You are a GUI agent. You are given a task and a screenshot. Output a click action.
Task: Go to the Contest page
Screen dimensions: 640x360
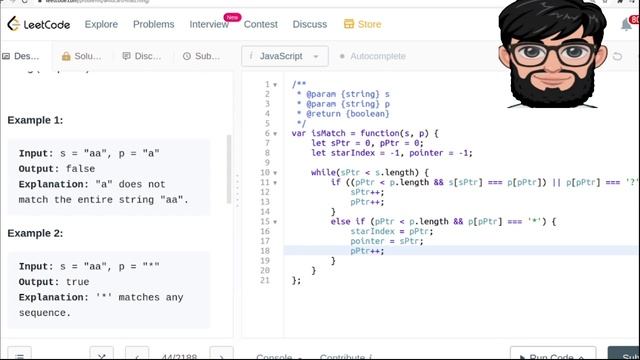(x=260, y=24)
